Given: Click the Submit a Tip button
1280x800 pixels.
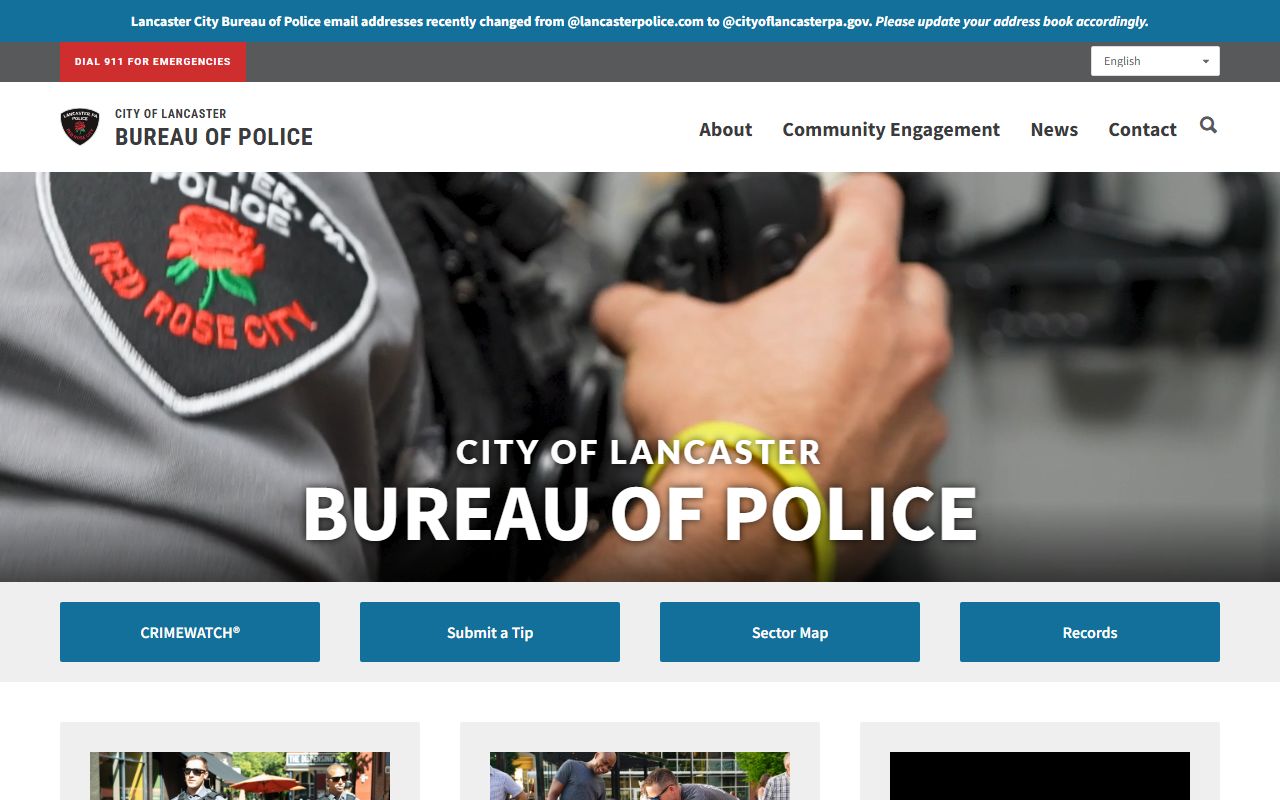Looking at the screenshot, I should [x=490, y=632].
